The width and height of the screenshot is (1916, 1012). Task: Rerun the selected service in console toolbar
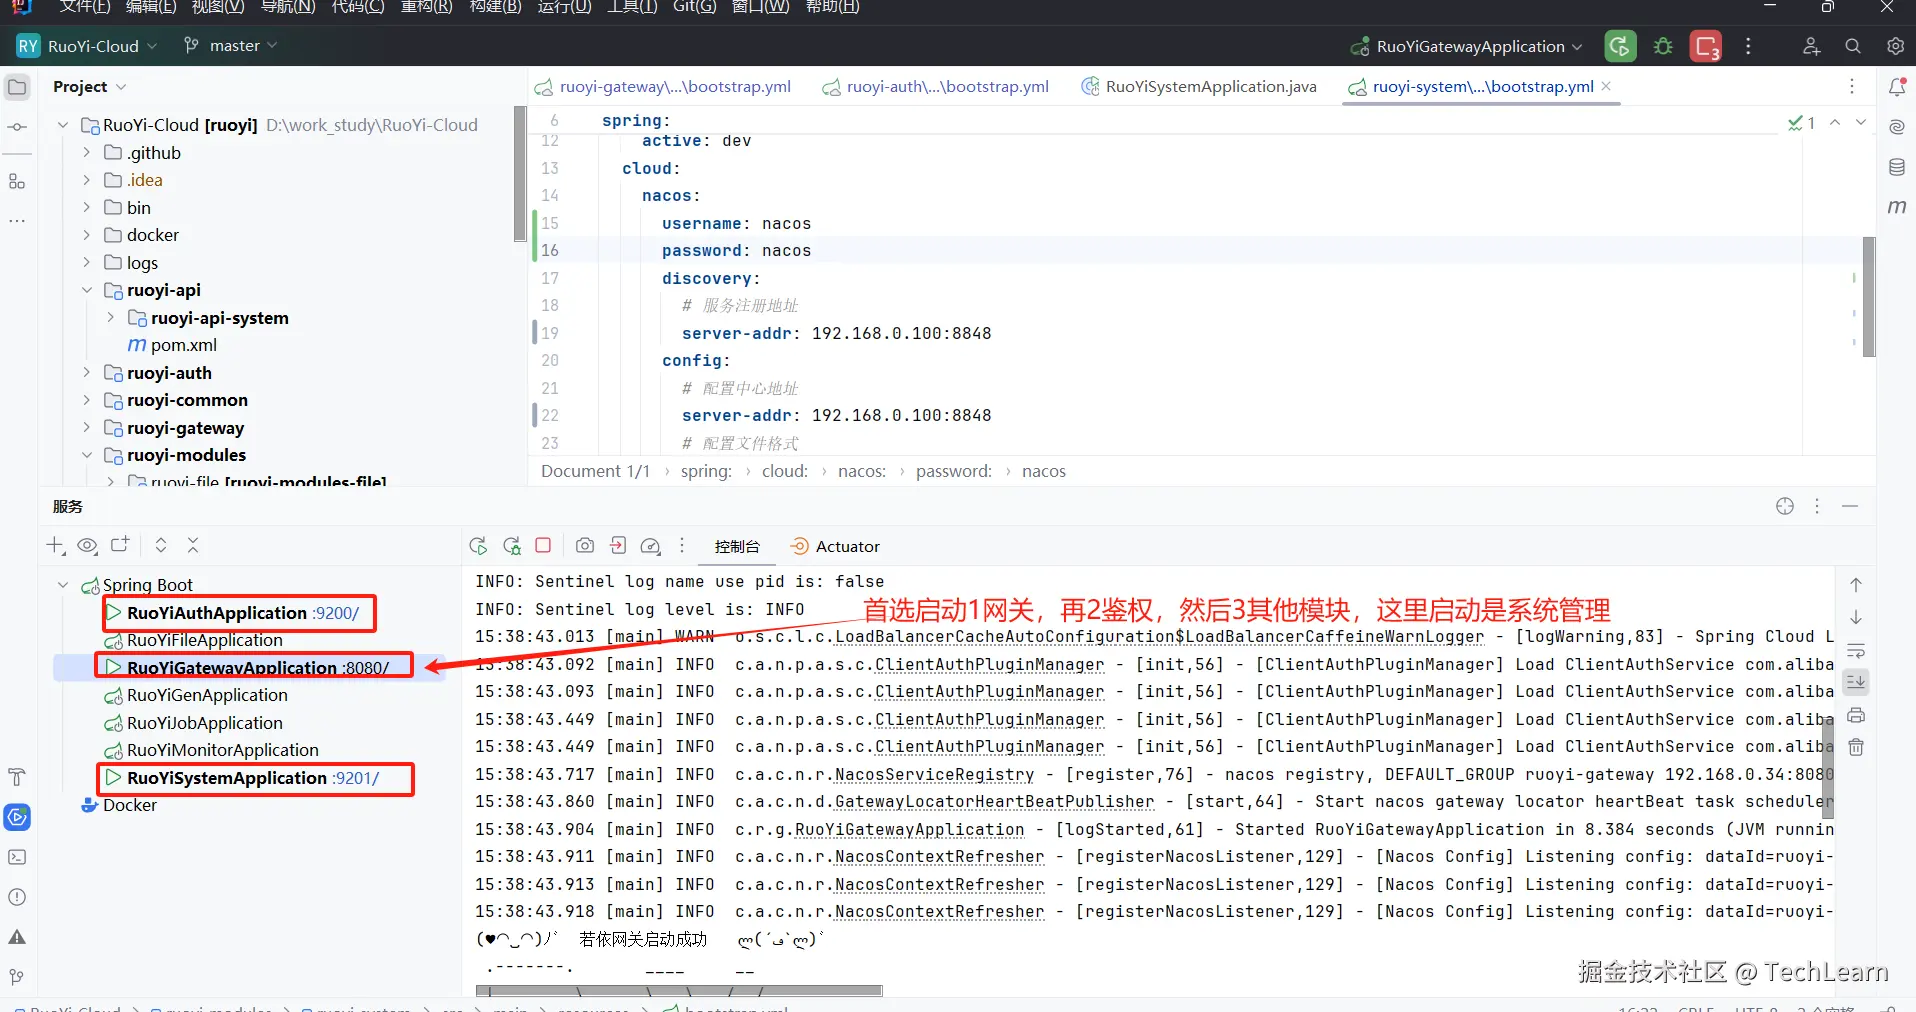pos(478,546)
